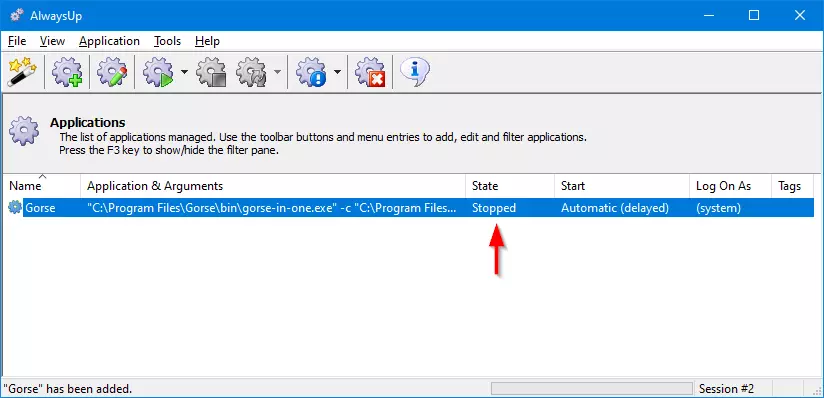
Task: Click the status bar progress indicator
Action: [x=591, y=389]
